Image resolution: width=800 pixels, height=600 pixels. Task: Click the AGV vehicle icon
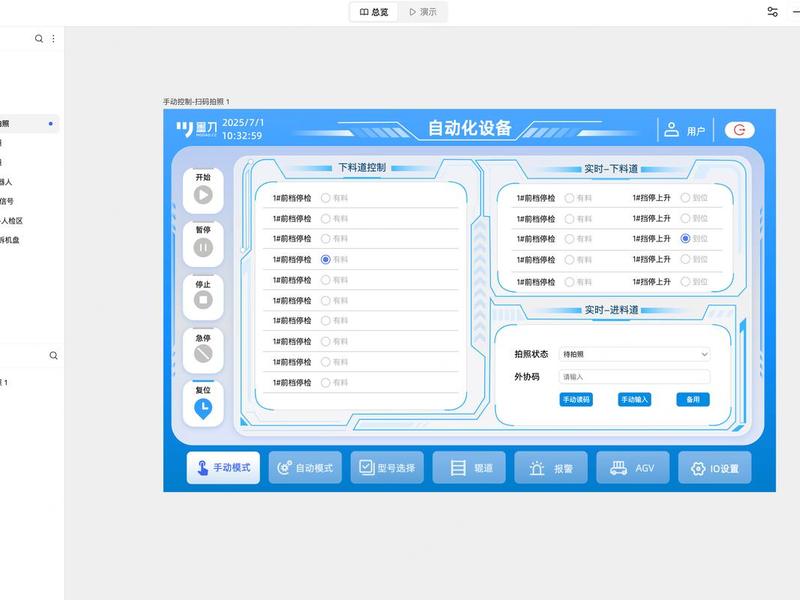[618, 468]
